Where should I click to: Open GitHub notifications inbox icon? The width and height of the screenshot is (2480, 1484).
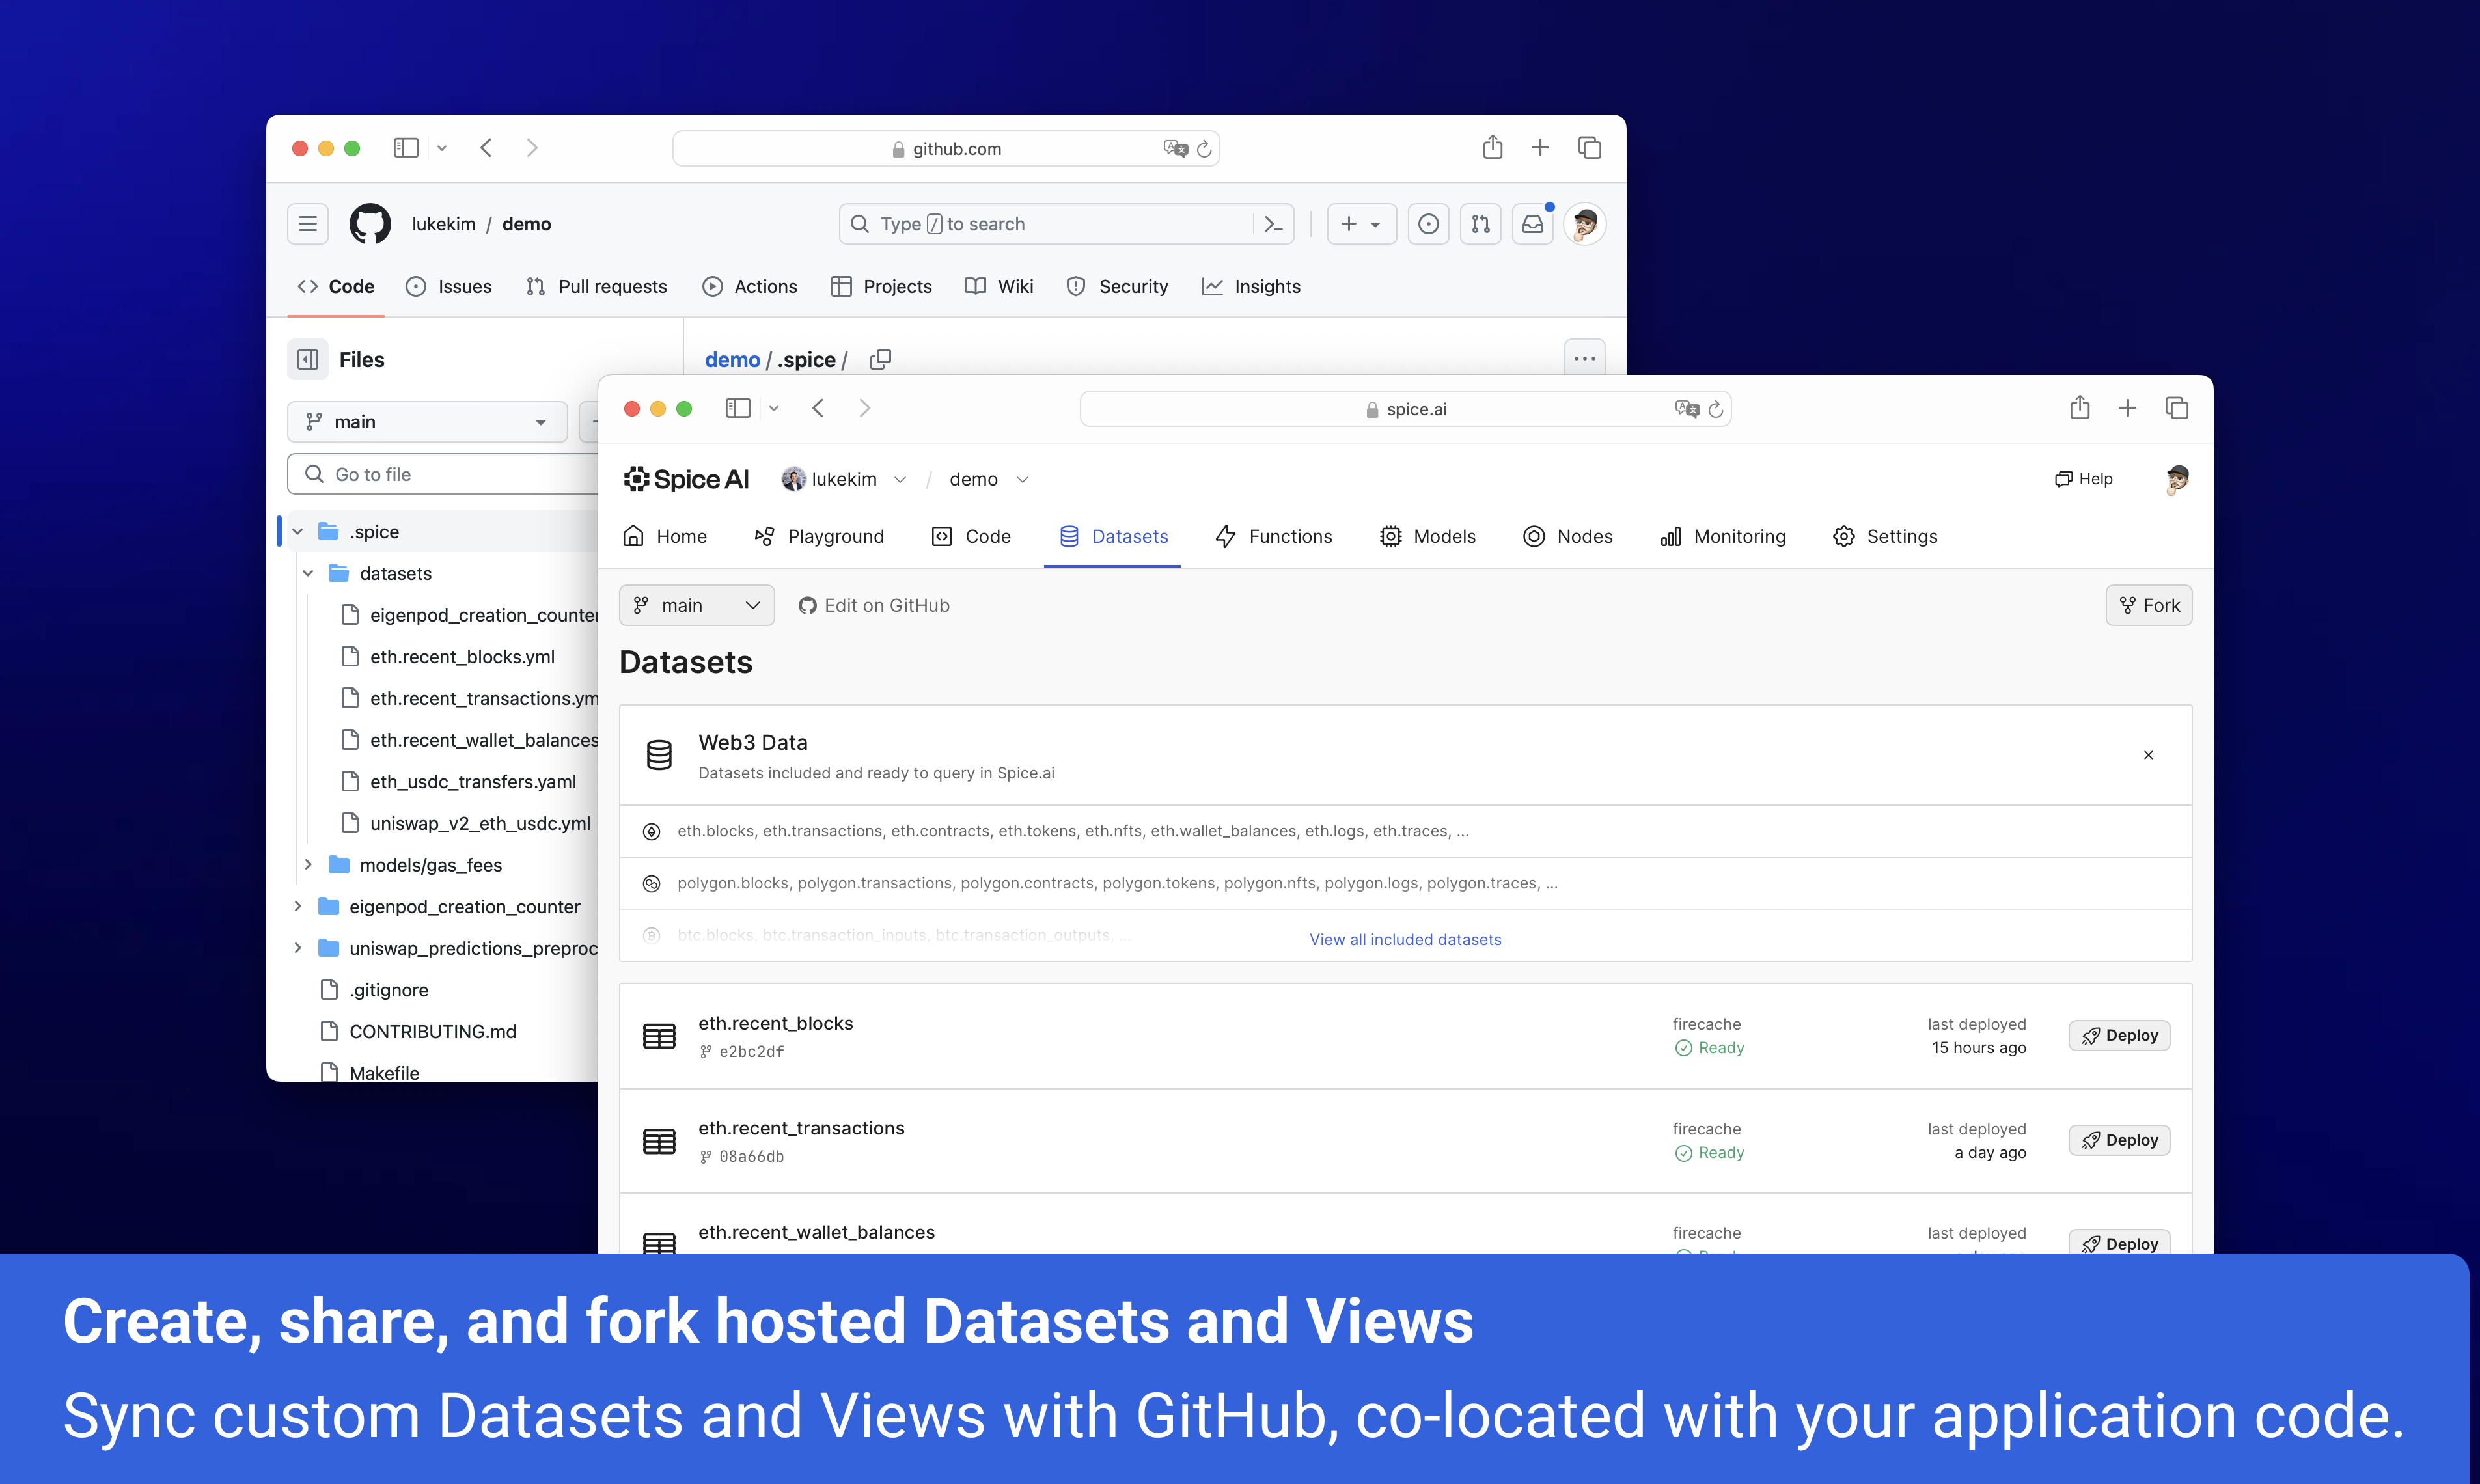tap(1532, 224)
